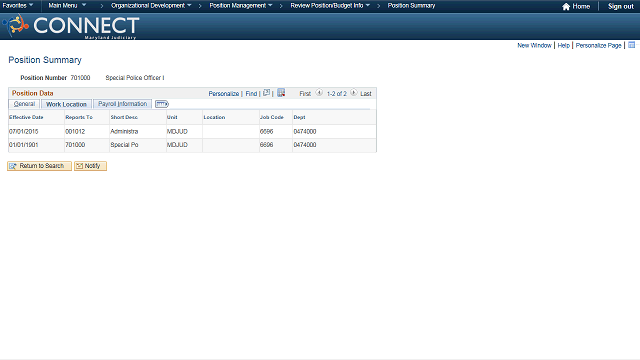Select the Administra short description cell
The image size is (640, 360).
124,131
